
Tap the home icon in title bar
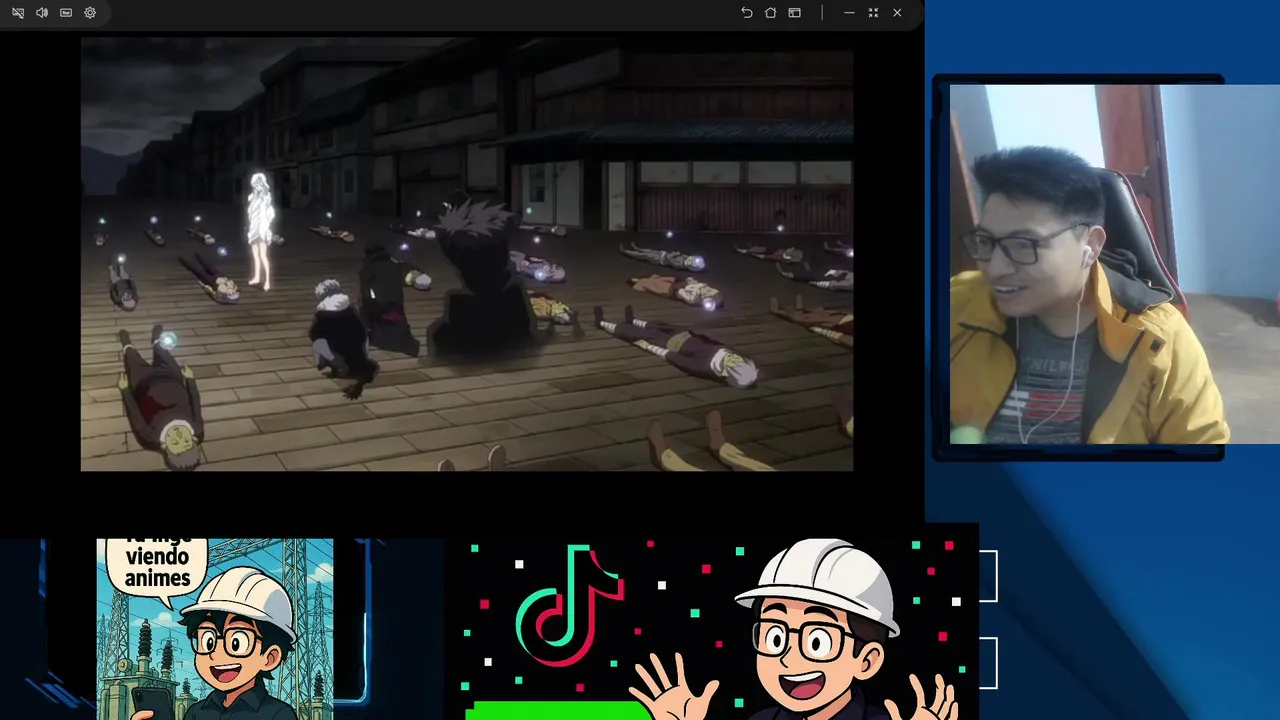pos(770,13)
